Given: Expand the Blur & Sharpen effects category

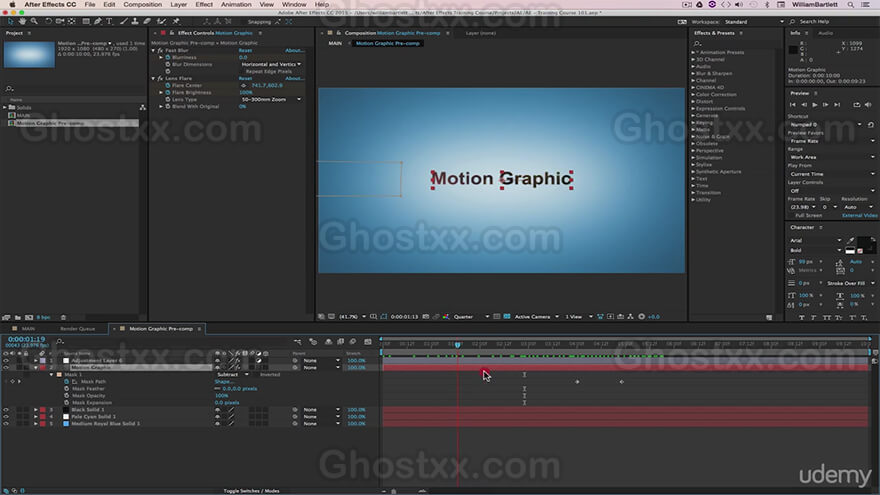Looking at the screenshot, I should click(x=693, y=74).
